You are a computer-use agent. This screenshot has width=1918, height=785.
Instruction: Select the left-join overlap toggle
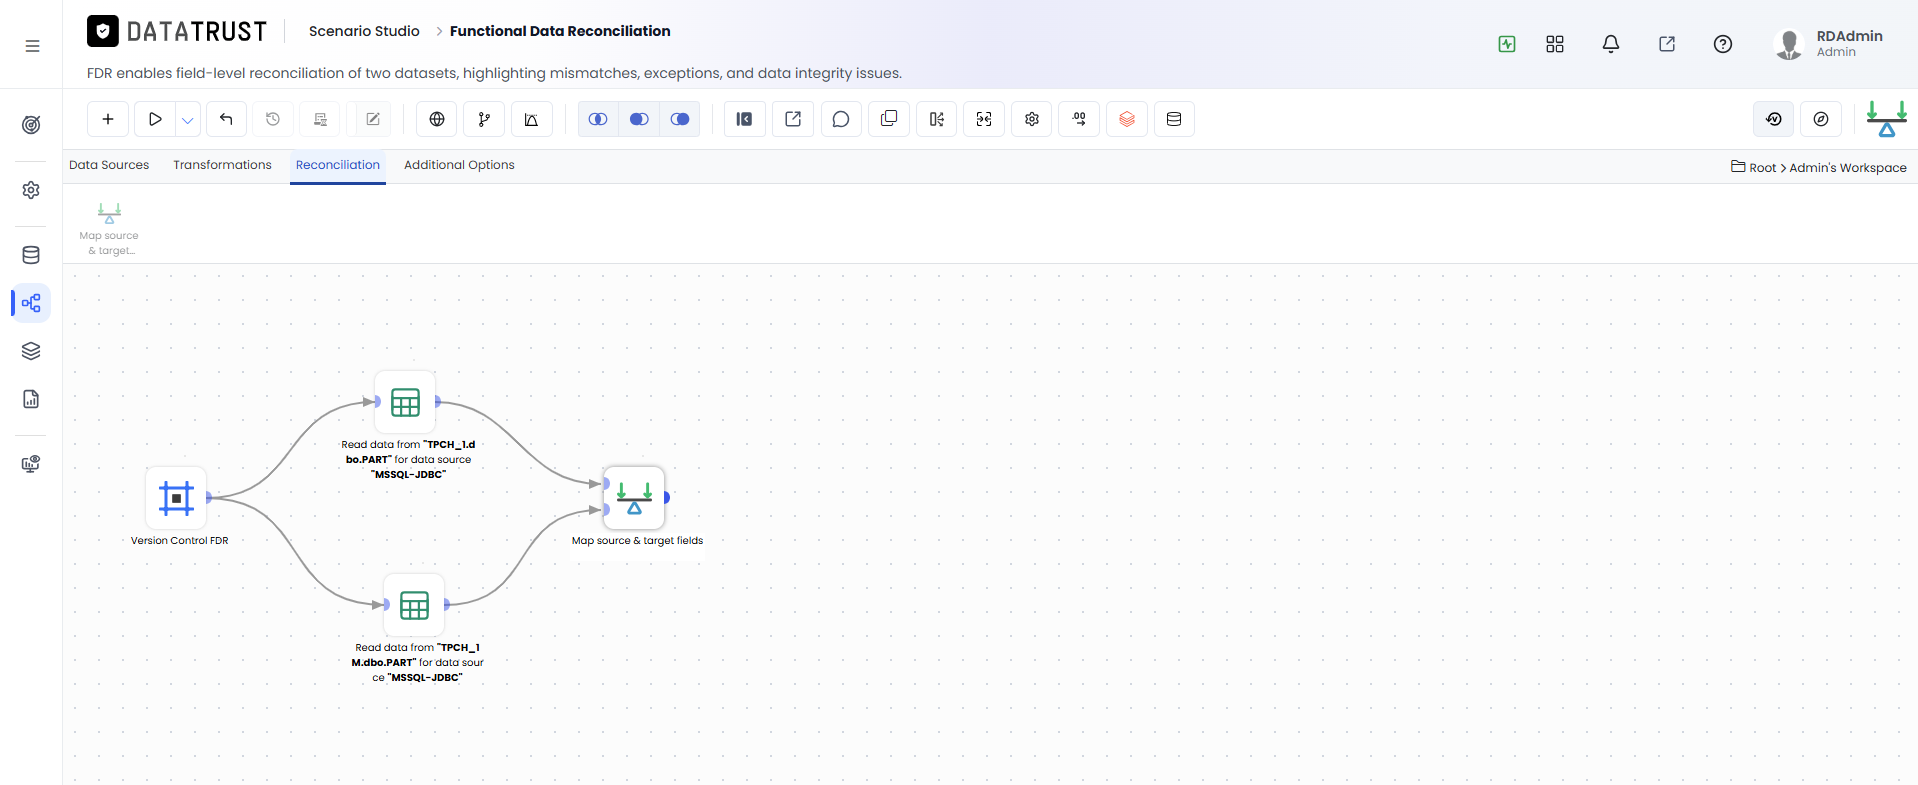598,119
